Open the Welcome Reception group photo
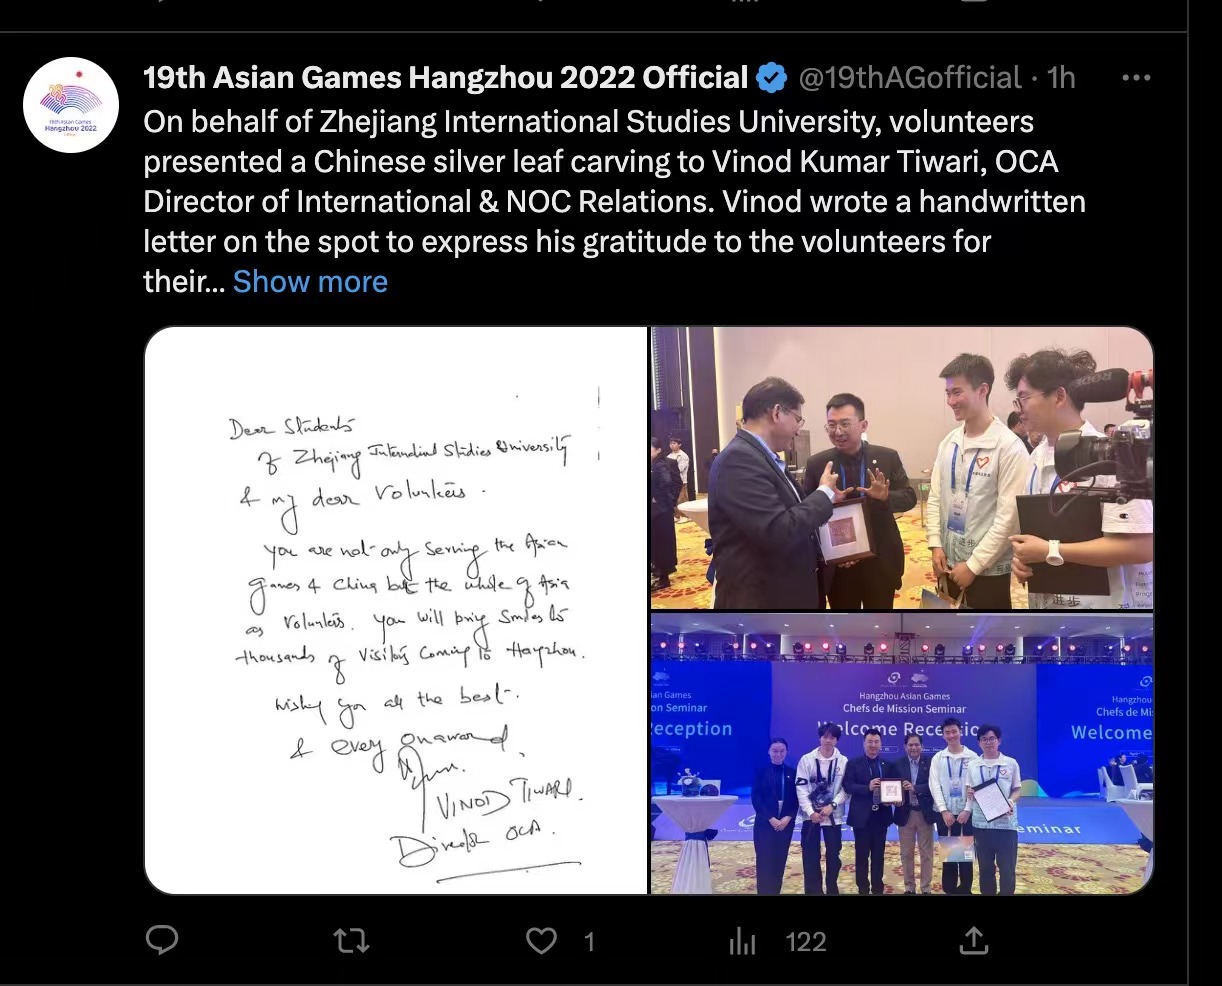Screen dimensions: 1222x986 901,754
